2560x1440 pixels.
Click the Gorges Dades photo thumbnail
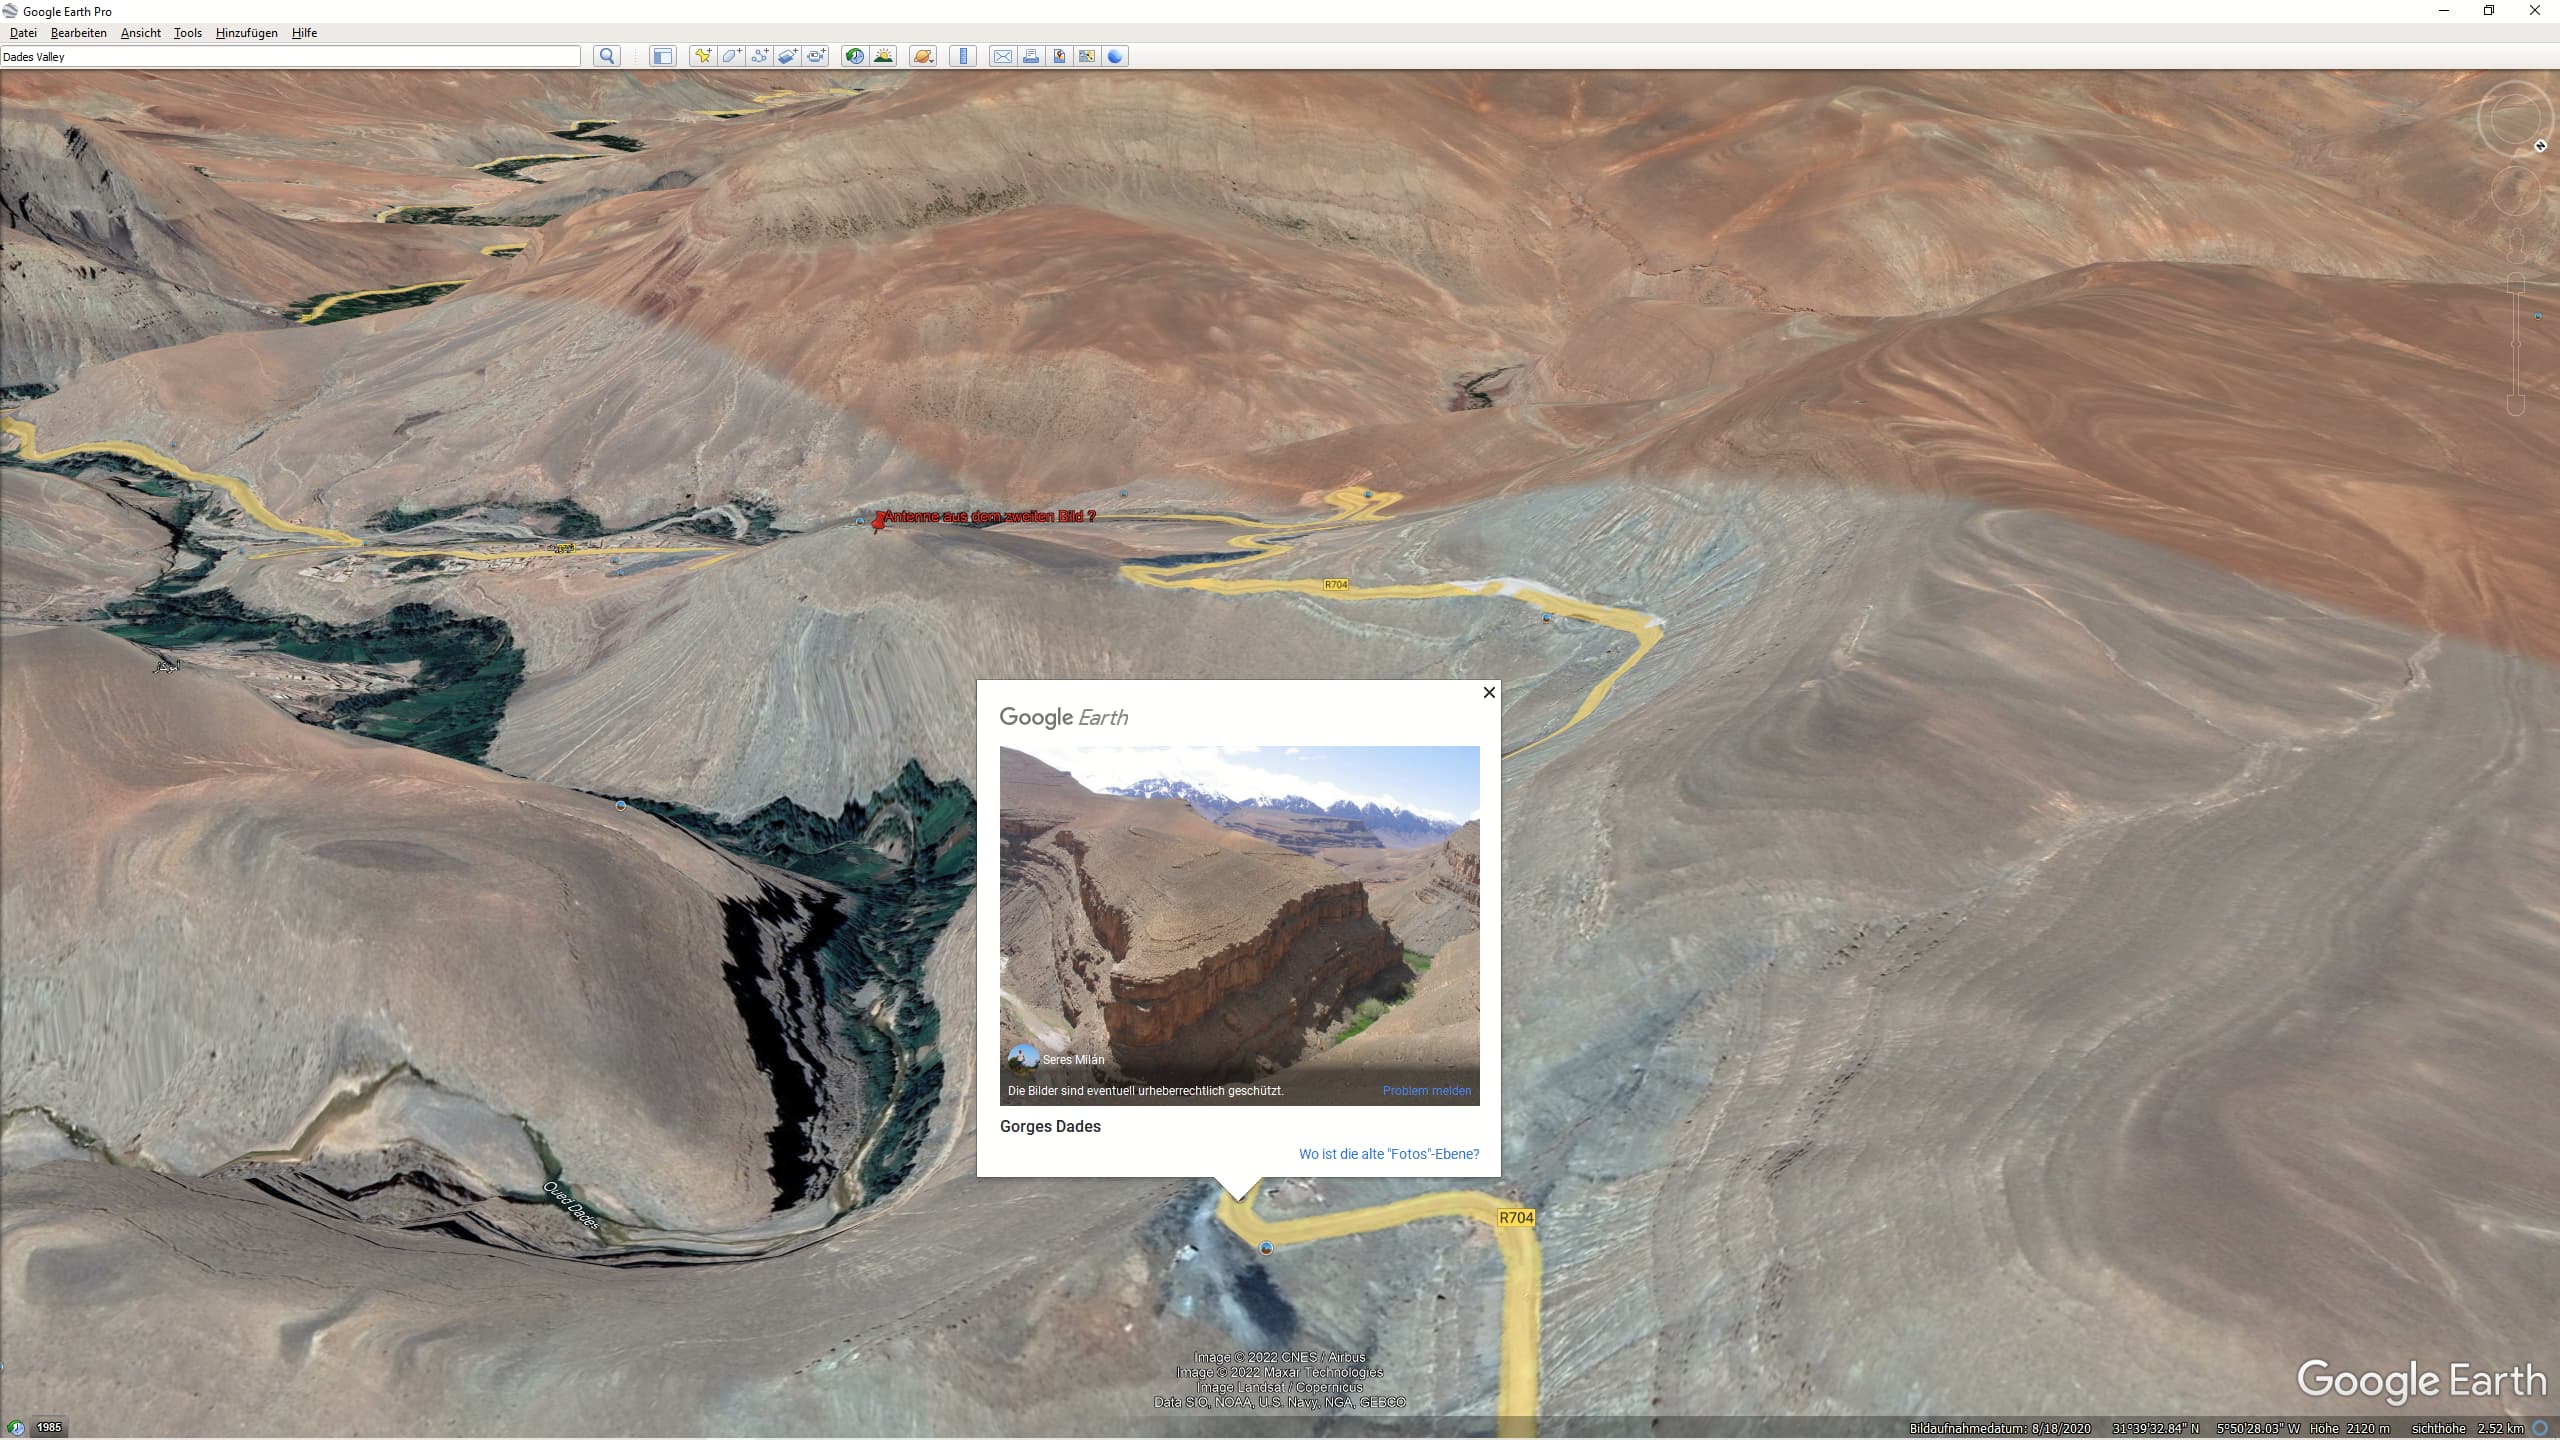(1239, 925)
